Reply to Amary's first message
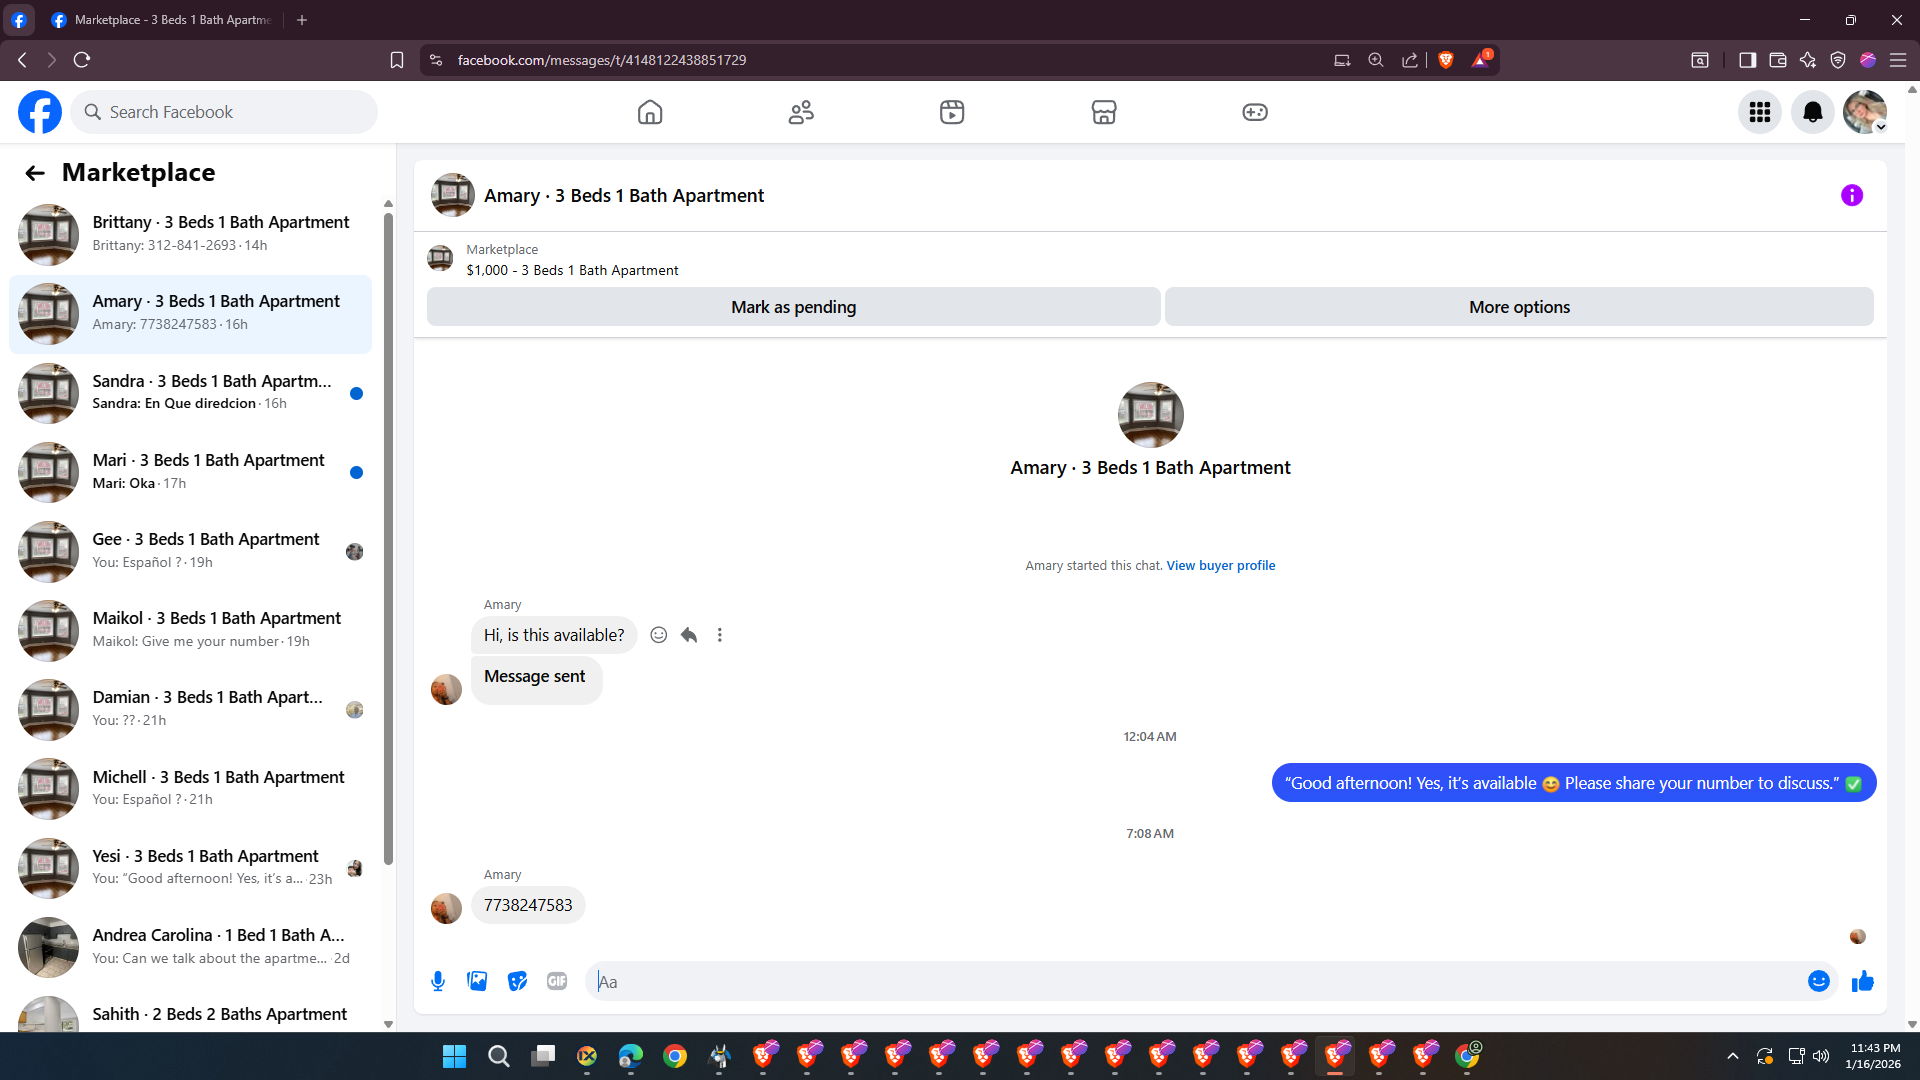The image size is (1920, 1080). click(689, 635)
